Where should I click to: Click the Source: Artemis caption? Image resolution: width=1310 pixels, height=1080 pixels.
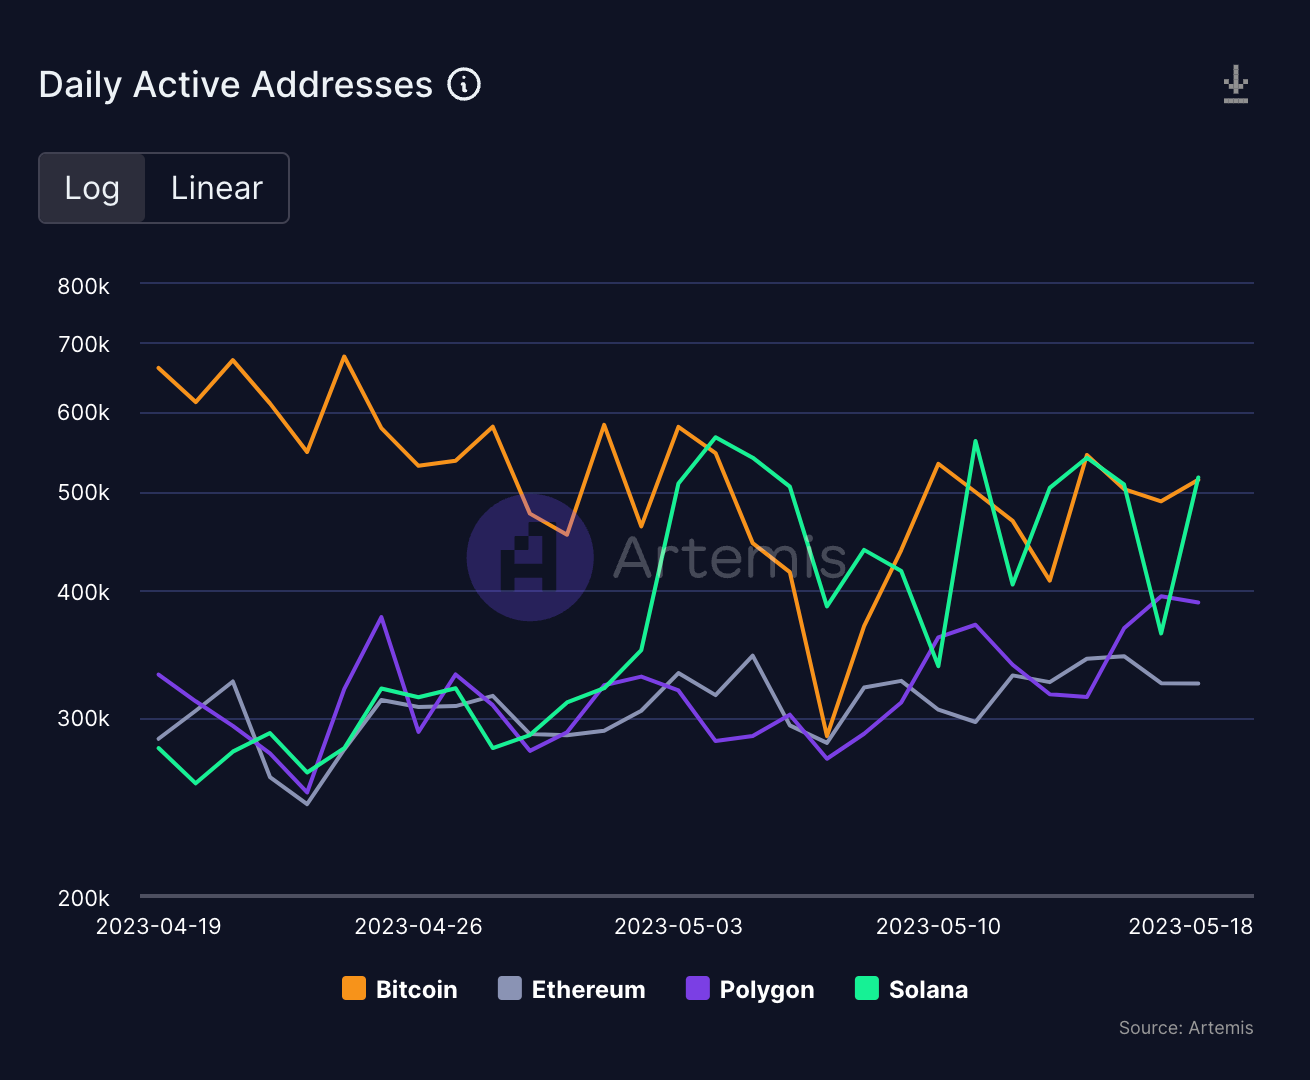[x=1186, y=1028]
